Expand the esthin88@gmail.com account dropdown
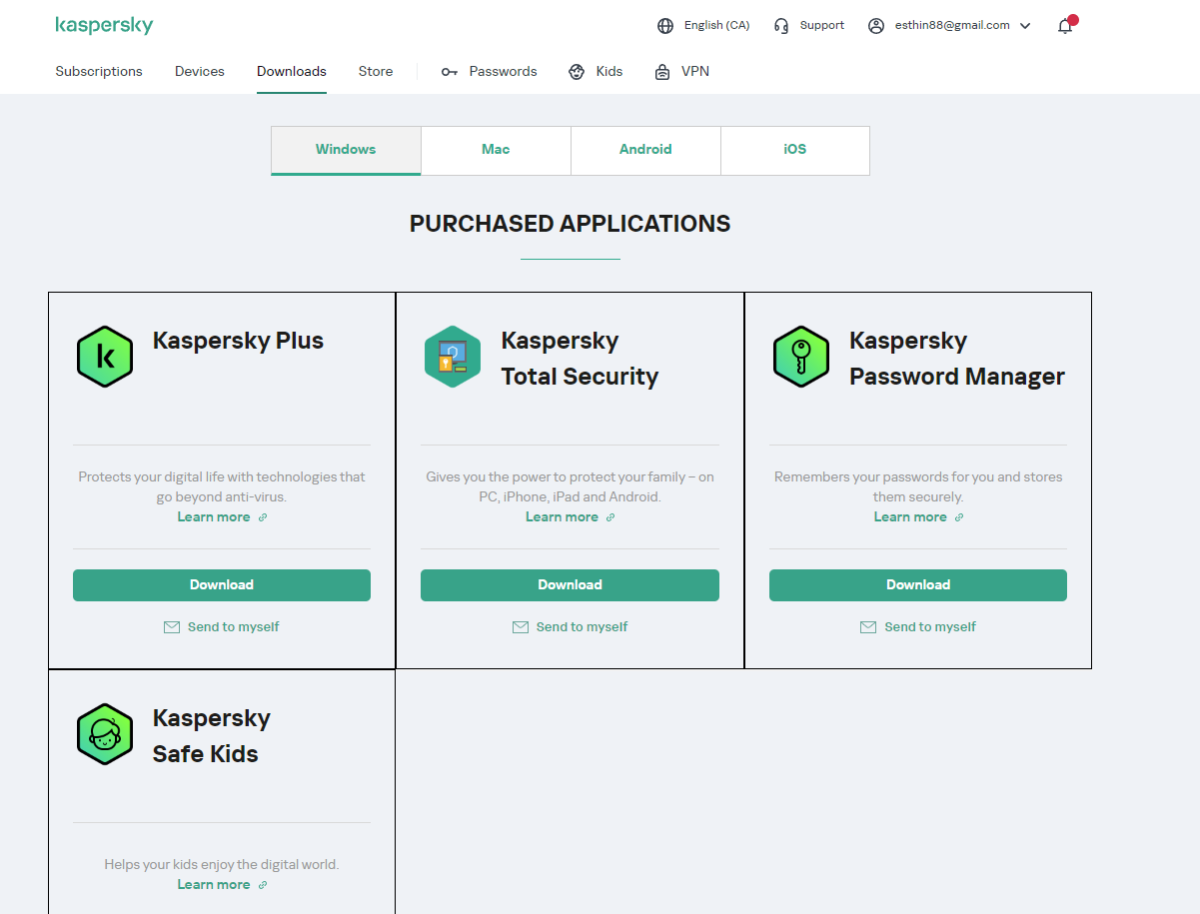The image size is (1200, 914). (1024, 26)
